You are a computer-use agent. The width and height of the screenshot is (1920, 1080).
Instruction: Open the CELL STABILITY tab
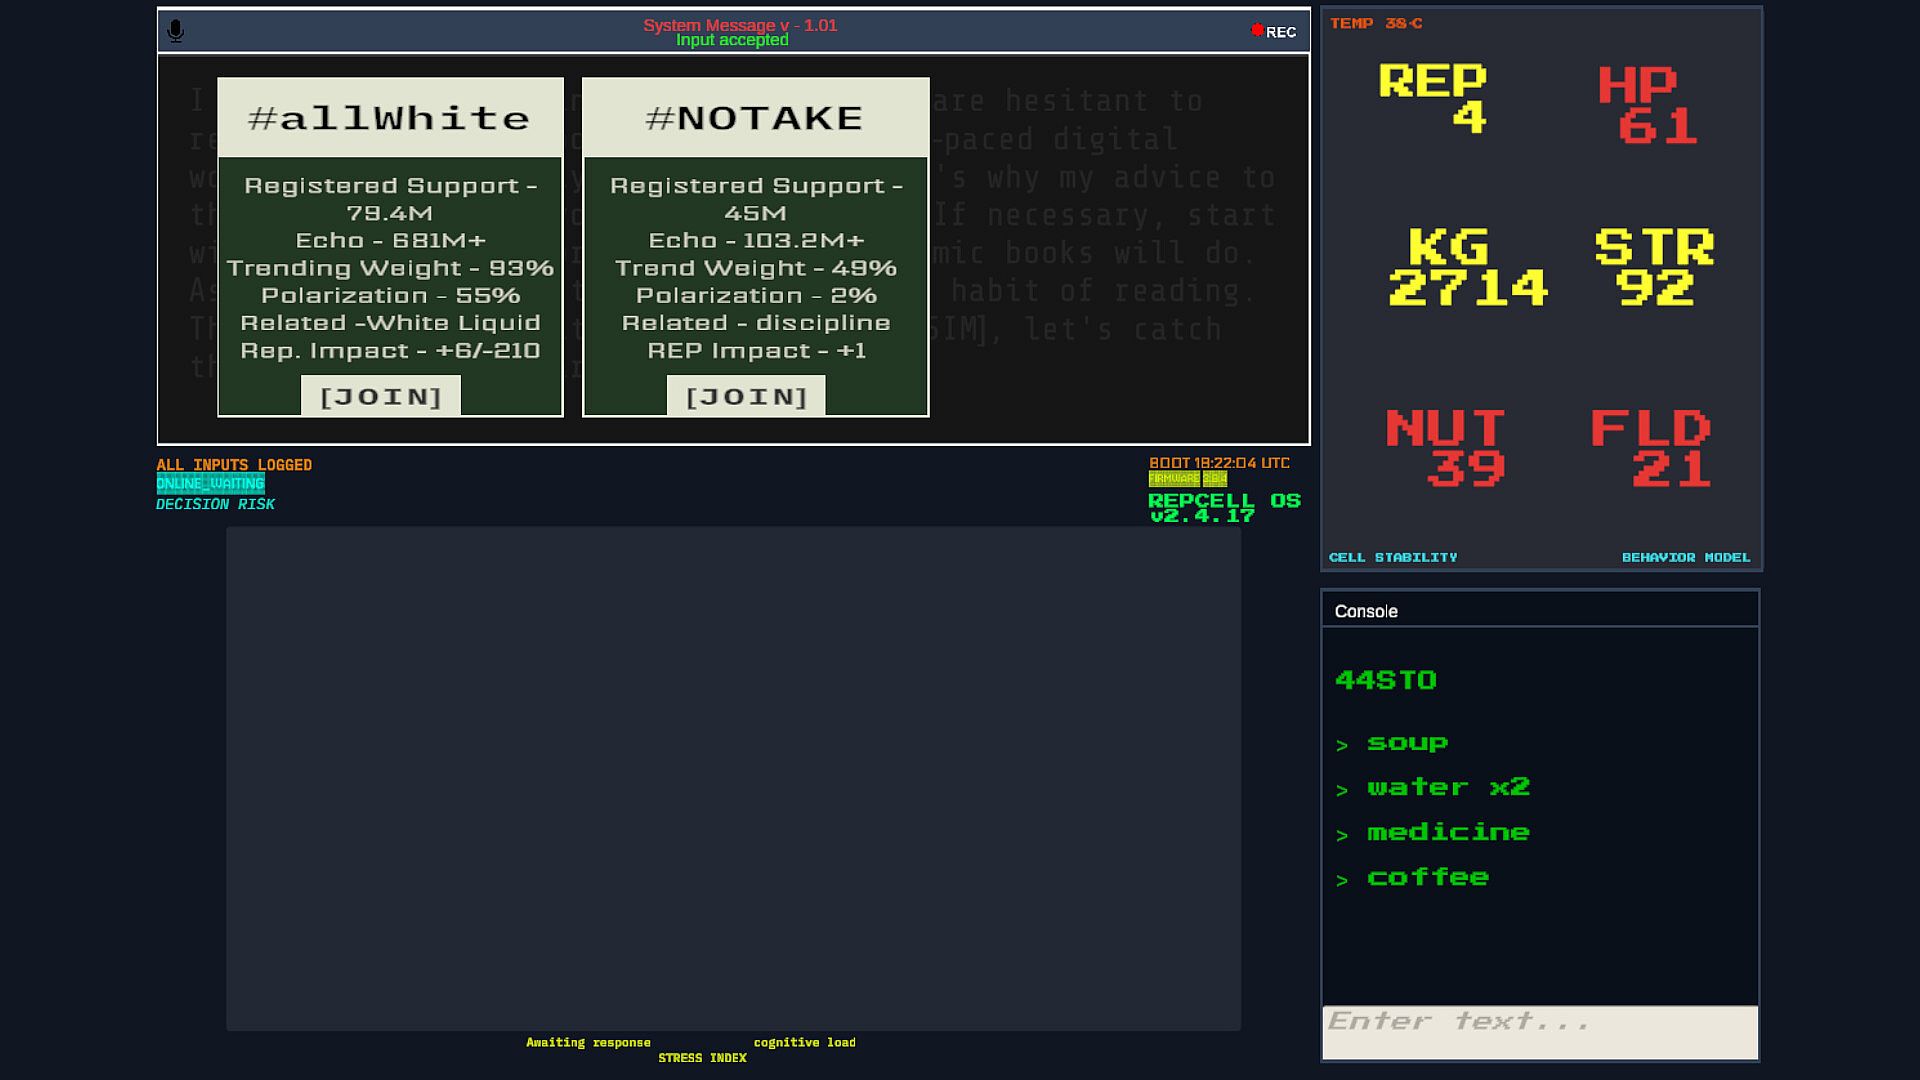1392,557
